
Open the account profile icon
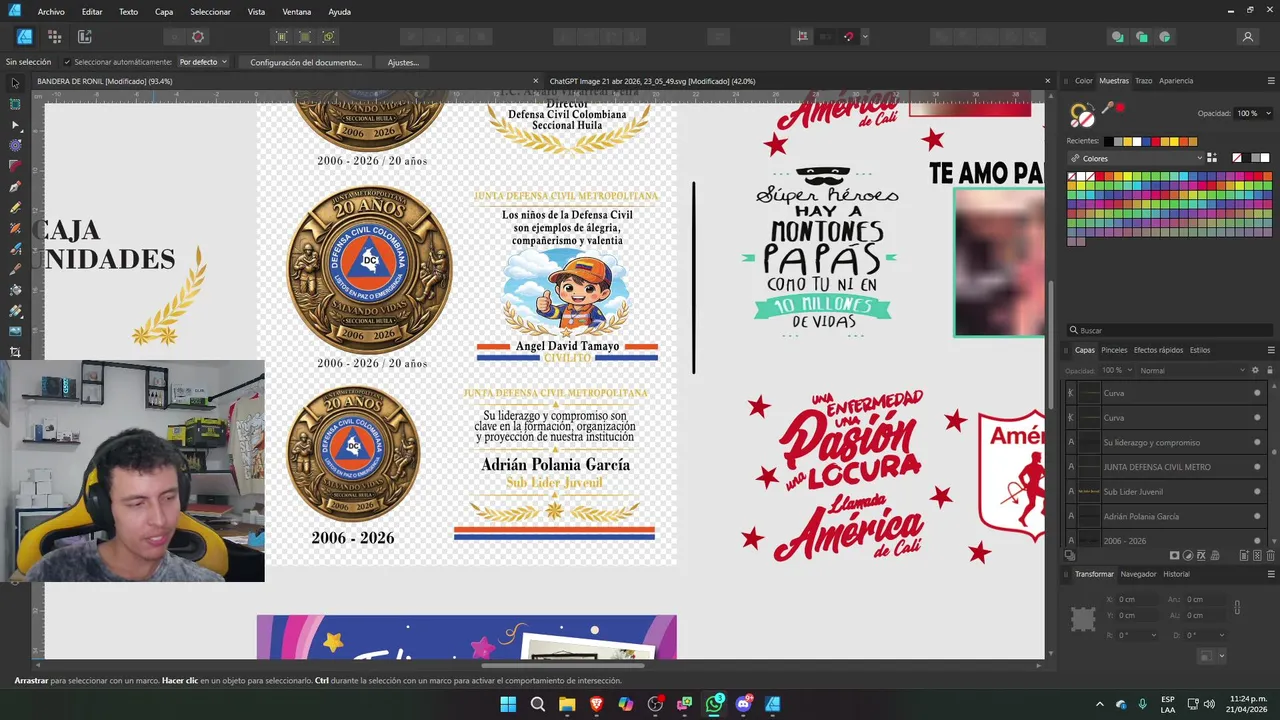pos(1247,37)
